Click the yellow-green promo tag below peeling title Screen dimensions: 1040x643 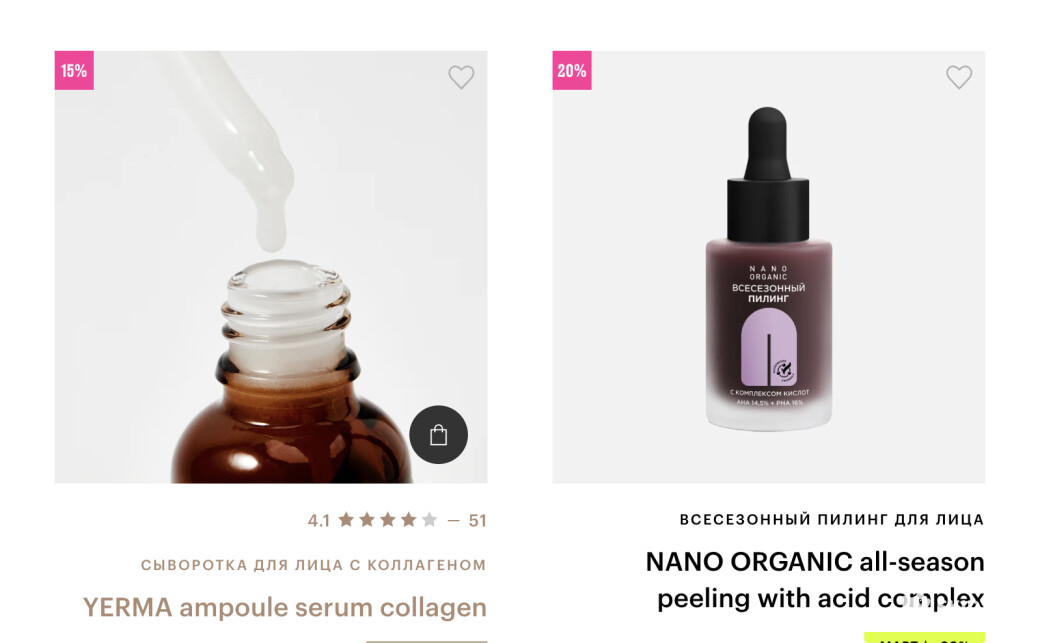point(925,638)
